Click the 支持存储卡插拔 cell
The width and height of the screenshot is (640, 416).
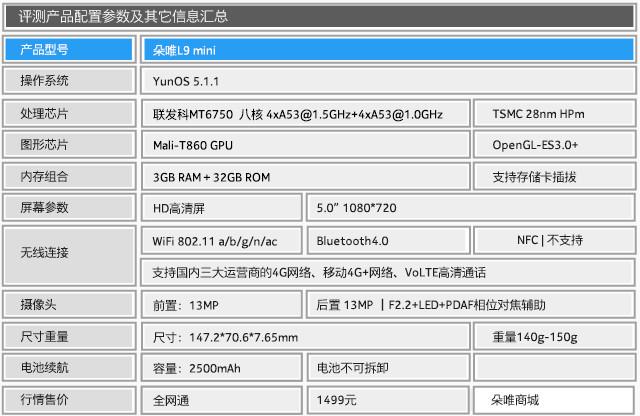click(x=554, y=177)
